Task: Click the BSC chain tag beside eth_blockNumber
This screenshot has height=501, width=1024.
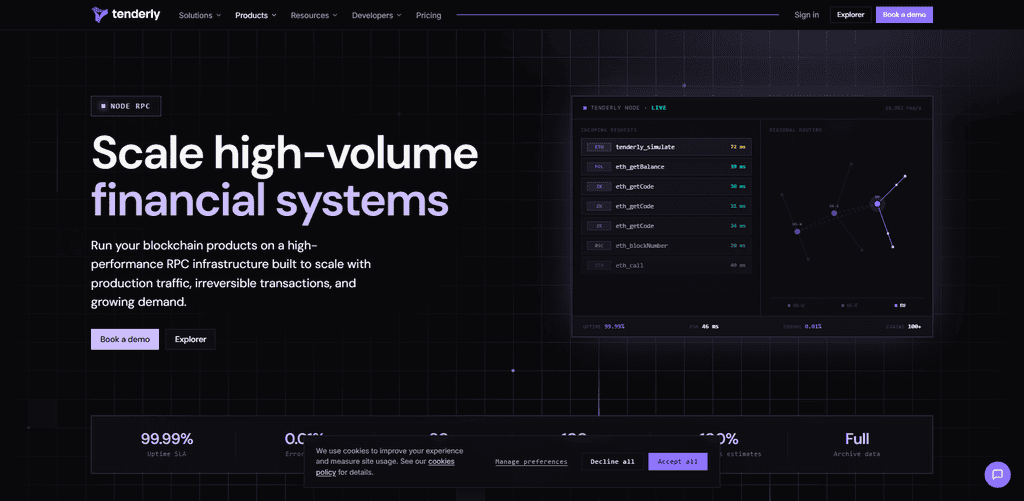Action: coord(598,246)
